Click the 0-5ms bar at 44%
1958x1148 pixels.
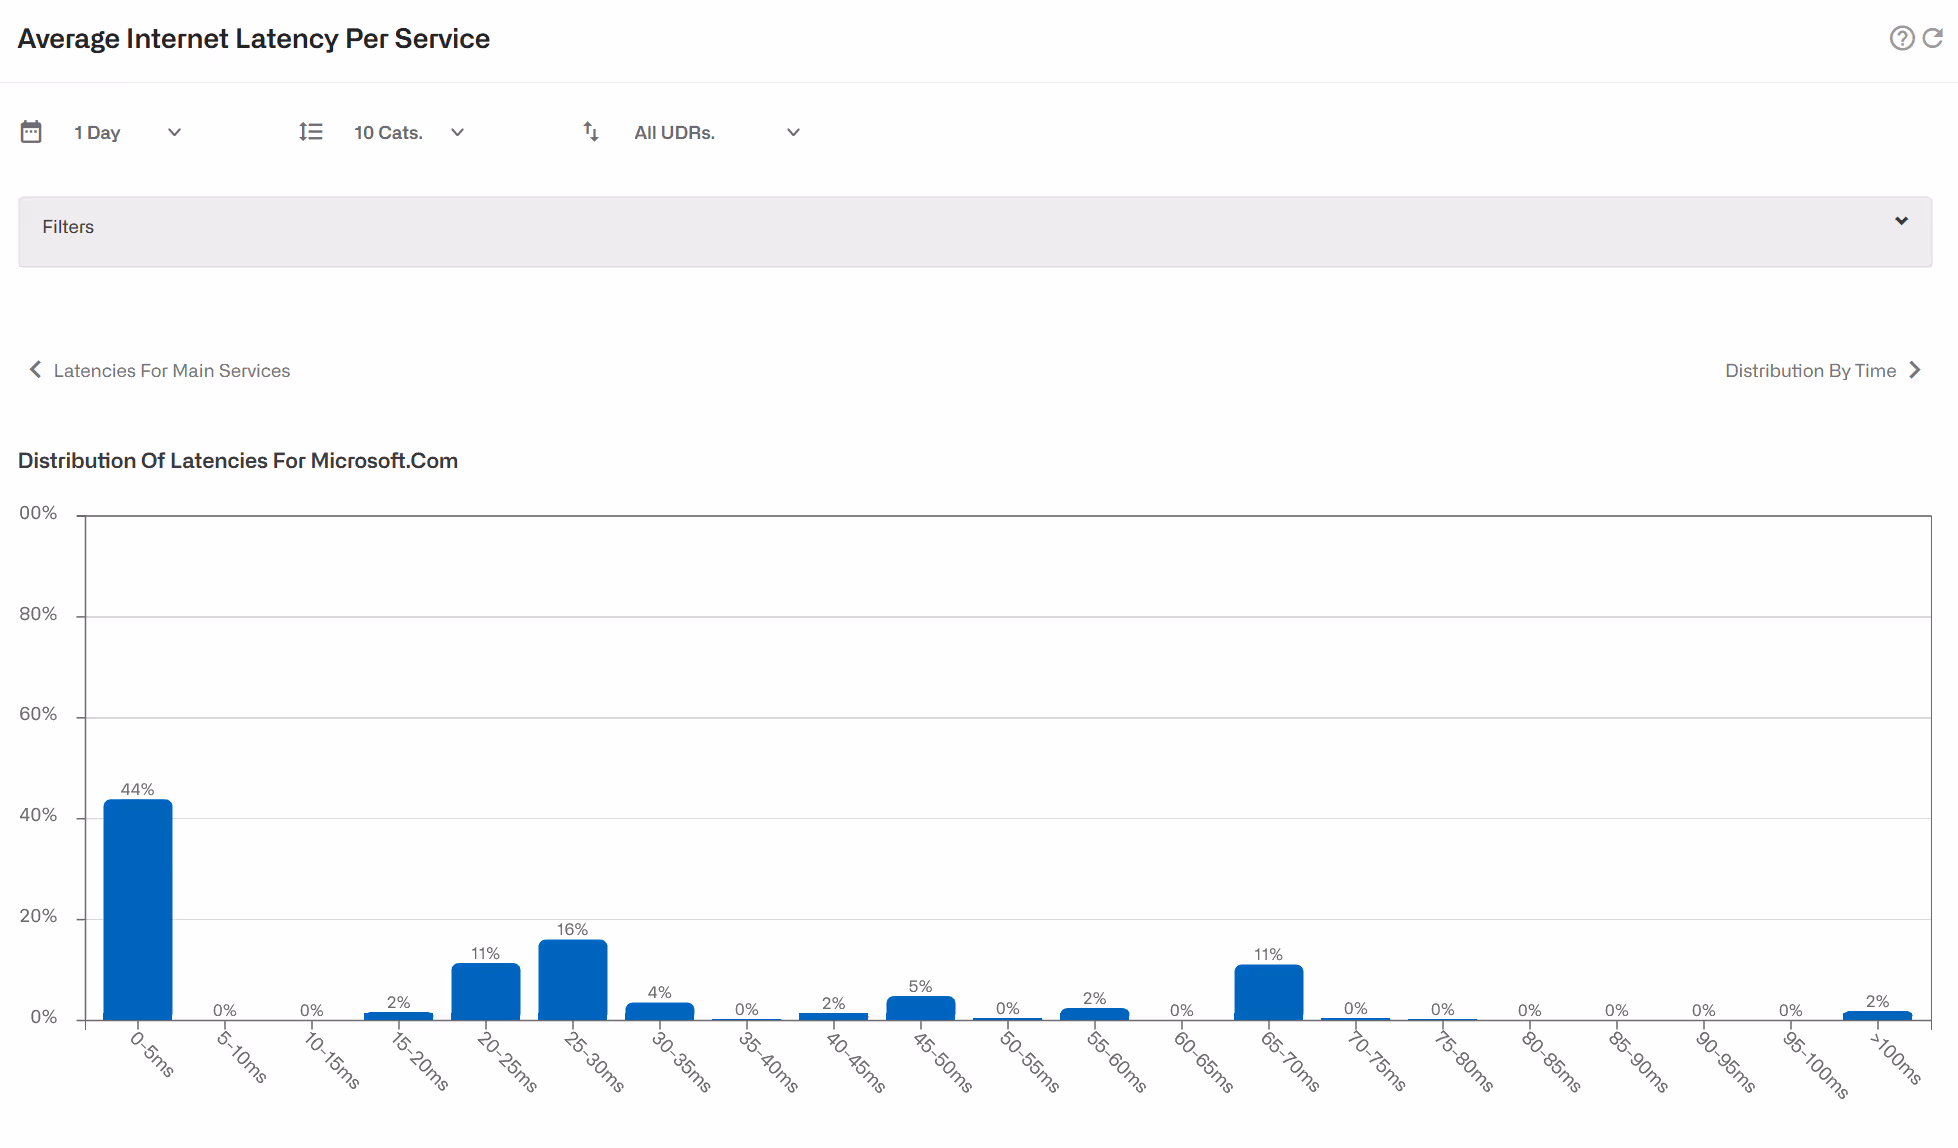(138, 908)
